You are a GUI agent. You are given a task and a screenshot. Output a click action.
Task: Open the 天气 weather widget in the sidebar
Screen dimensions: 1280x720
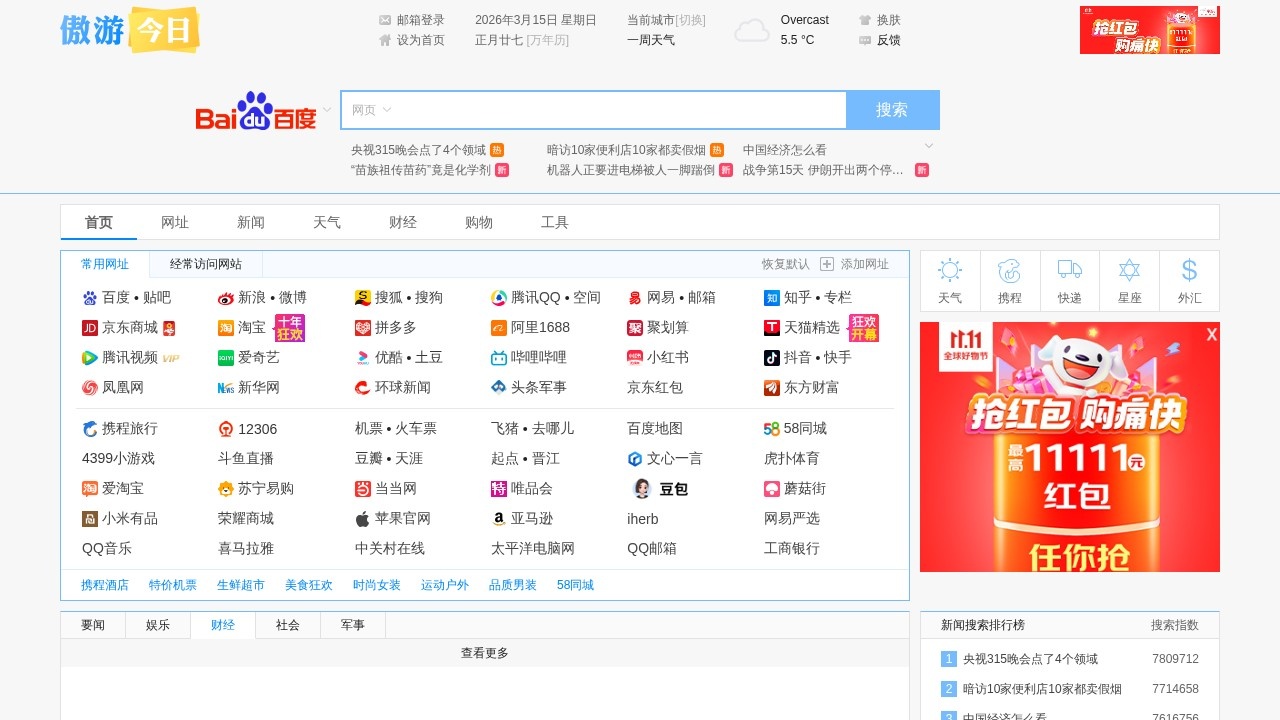(949, 280)
